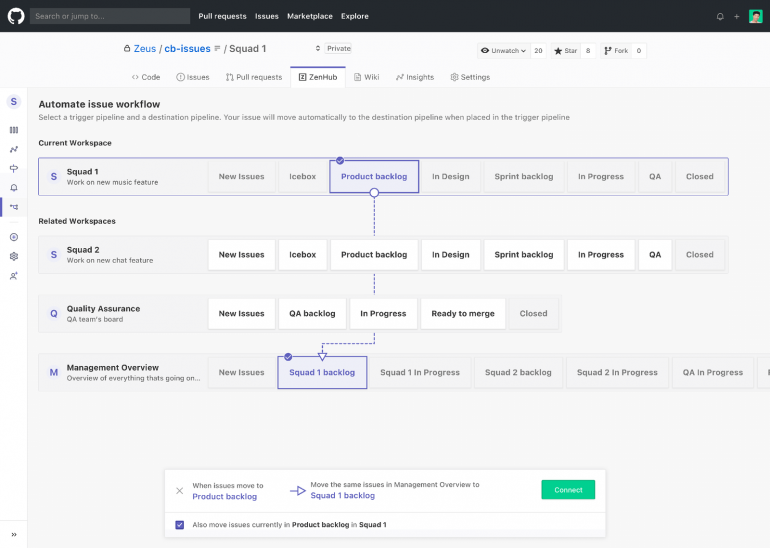Click Issues in top navigation
The height and width of the screenshot is (548, 770).
(267, 16)
